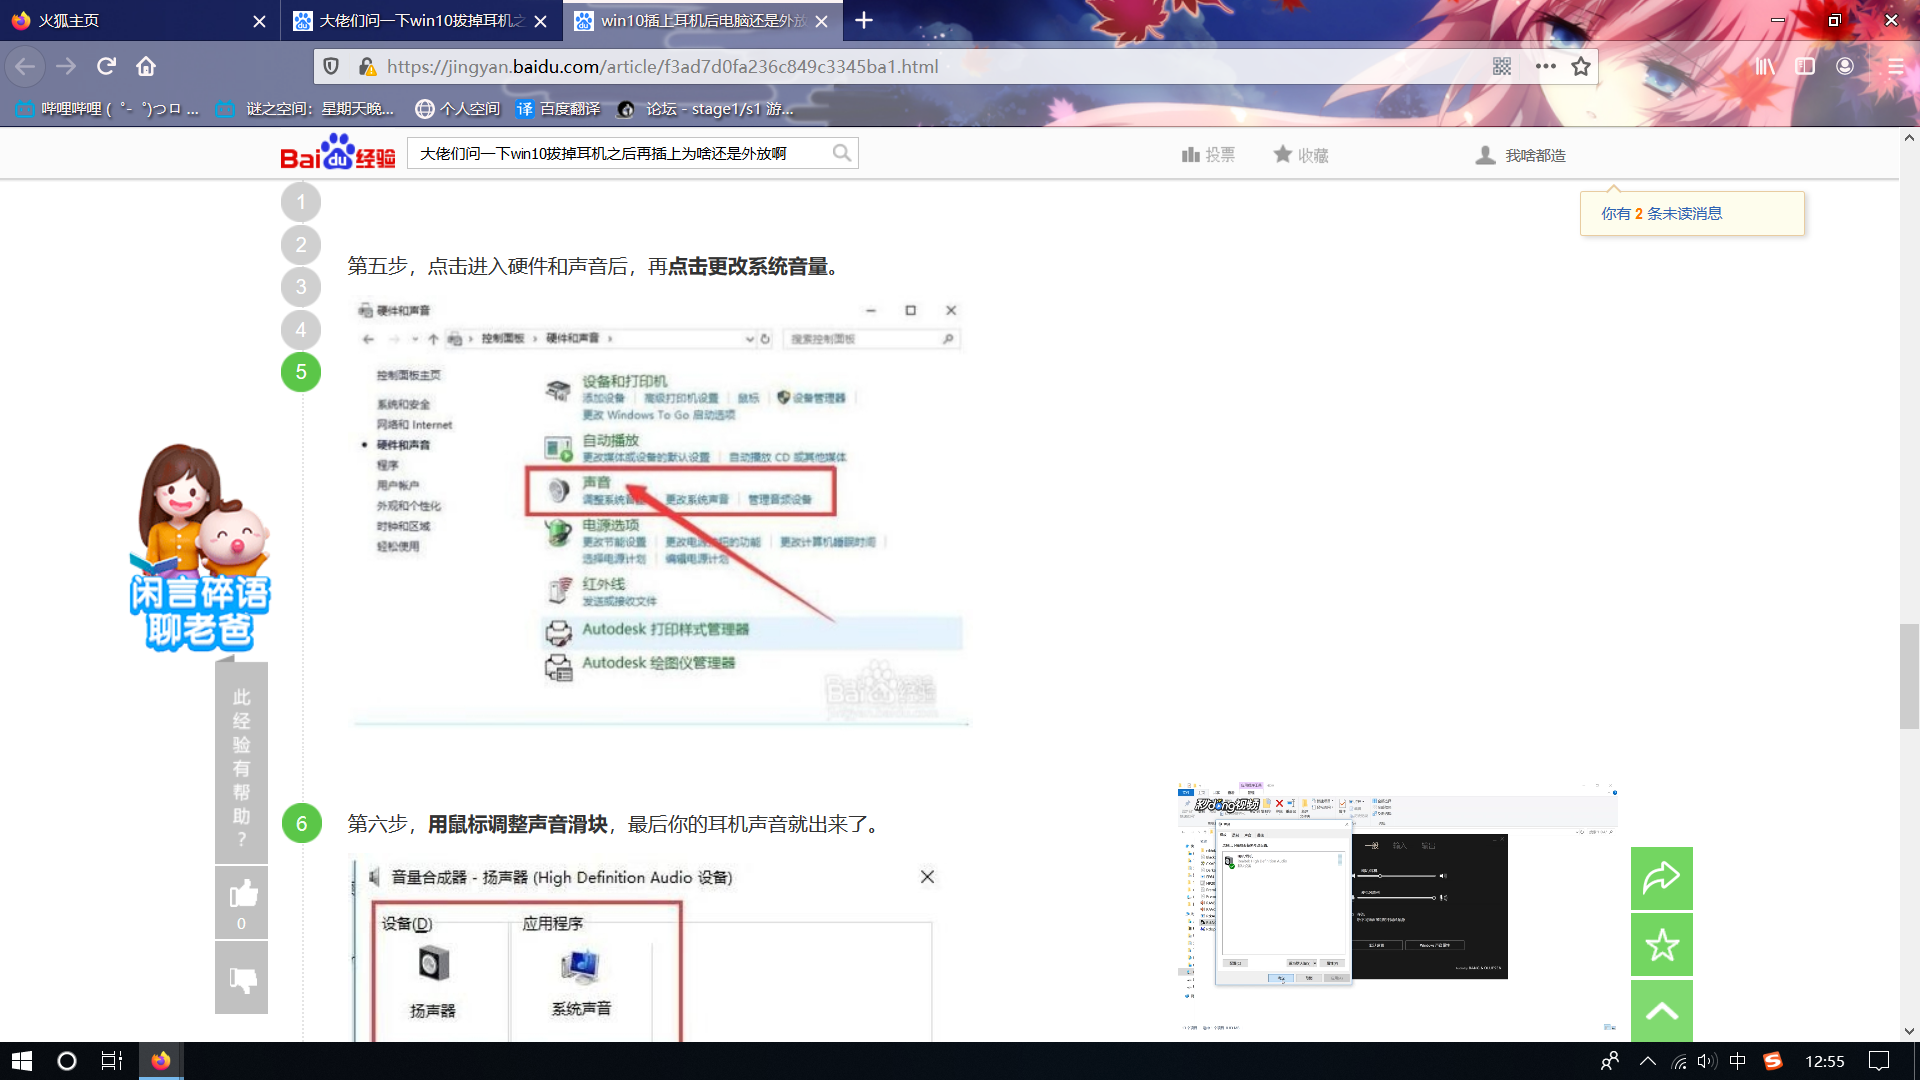Click the page vertical scrollbar thumb
The width and height of the screenshot is (1920, 1080).
click(x=1909, y=676)
